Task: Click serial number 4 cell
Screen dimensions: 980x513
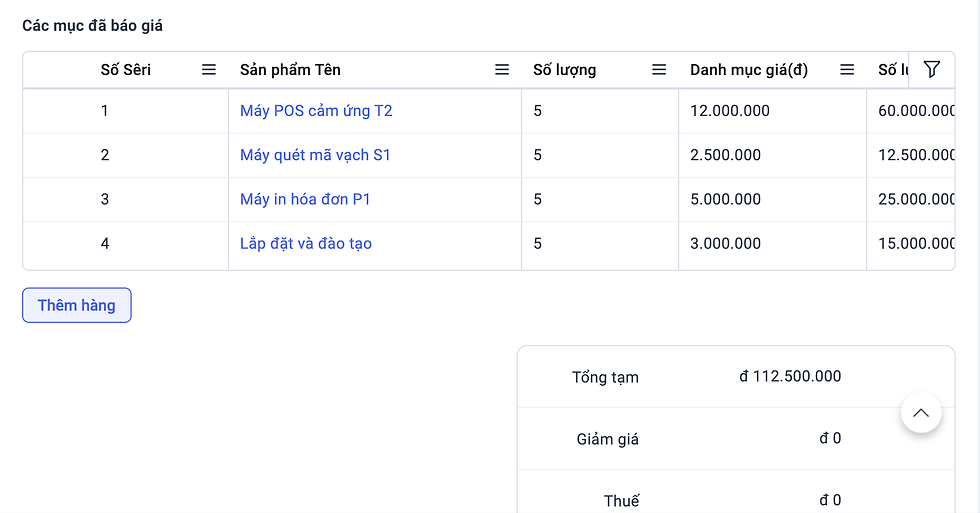Action: pos(126,244)
